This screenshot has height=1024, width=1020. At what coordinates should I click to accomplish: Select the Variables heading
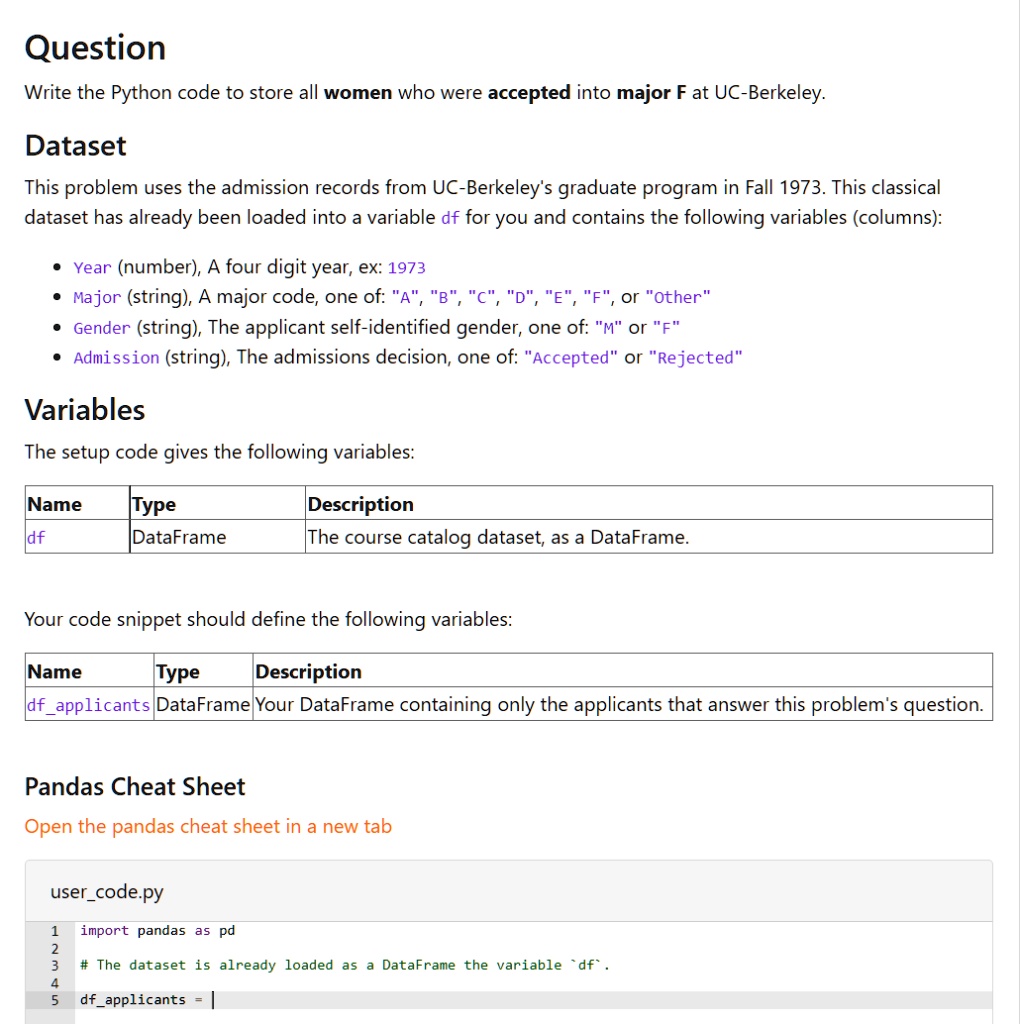85,410
